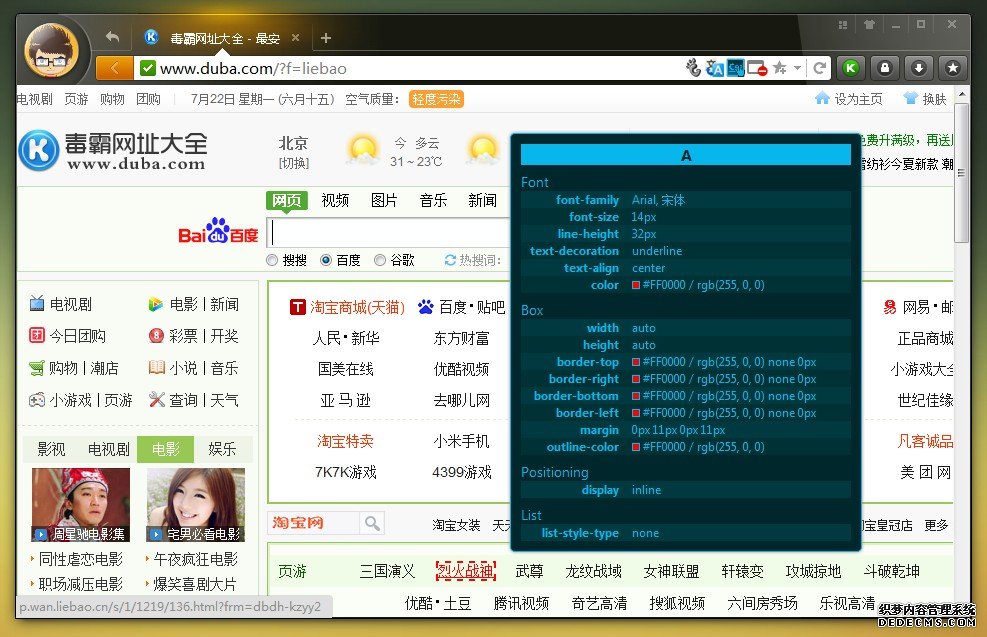Select the 网页 search tab

pyautogui.click(x=286, y=200)
